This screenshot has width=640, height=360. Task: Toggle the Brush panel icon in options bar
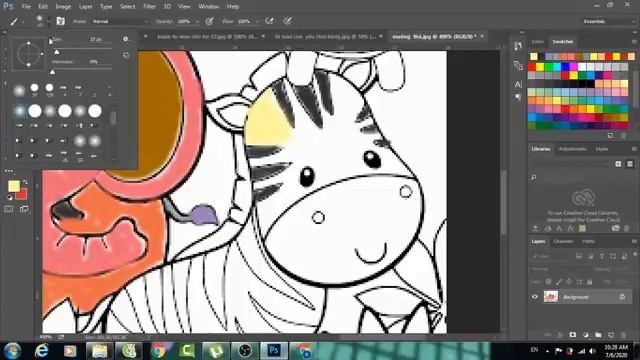coord(60,21)
